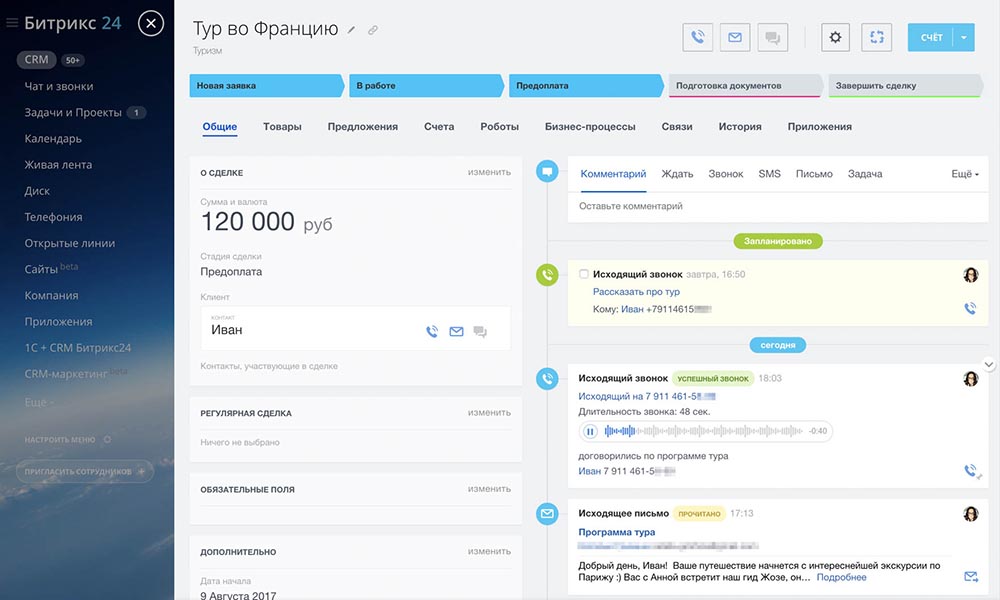
Task: Switch to the Товары tab
Action: [282, 127]
